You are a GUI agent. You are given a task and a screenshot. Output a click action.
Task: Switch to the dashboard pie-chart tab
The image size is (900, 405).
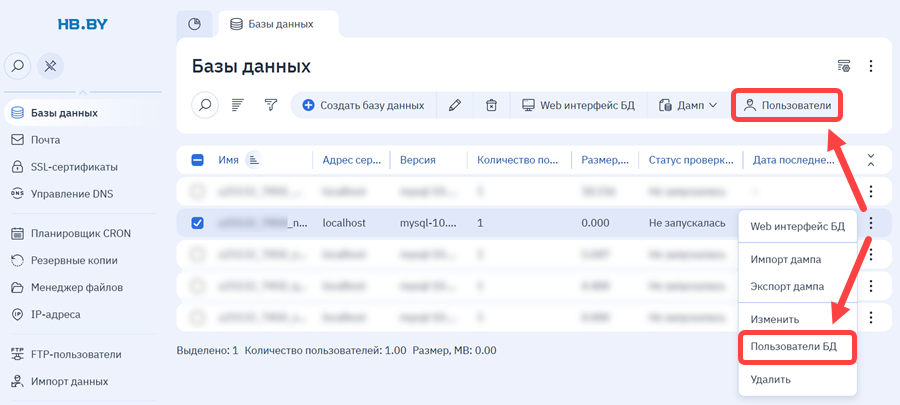click(x=195, y=24)
